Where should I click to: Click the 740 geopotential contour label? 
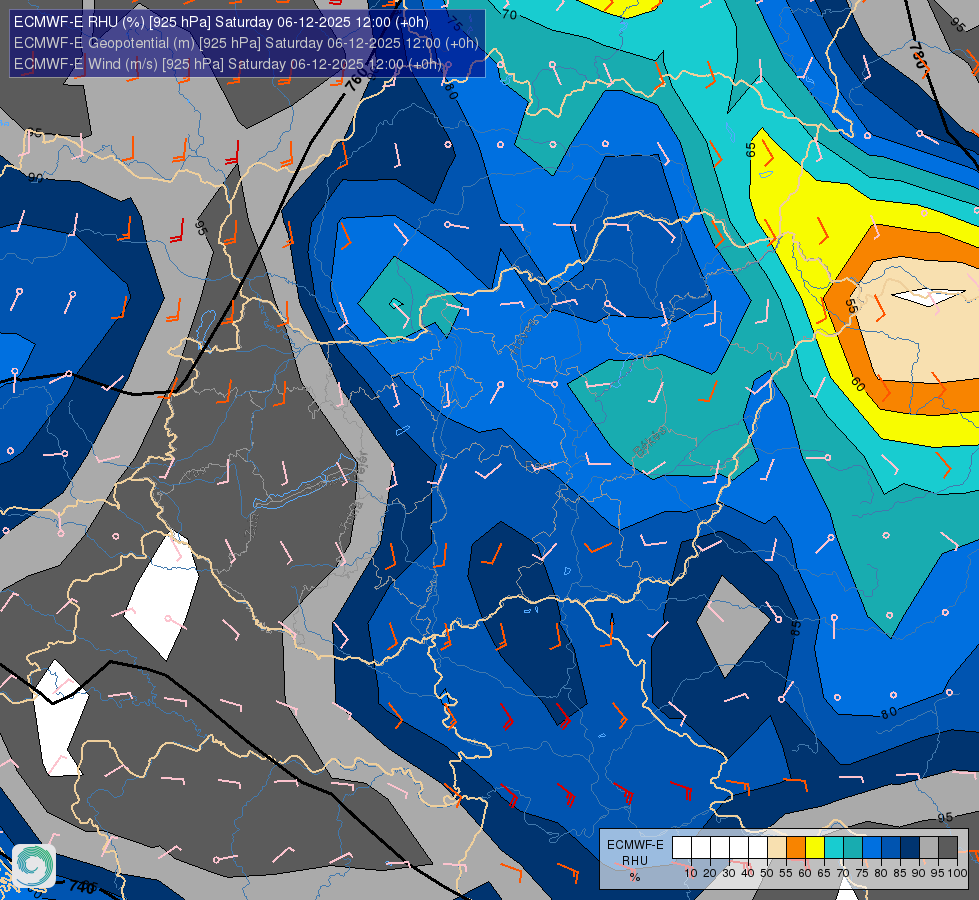pyautogui.click(x=82, y=886)
